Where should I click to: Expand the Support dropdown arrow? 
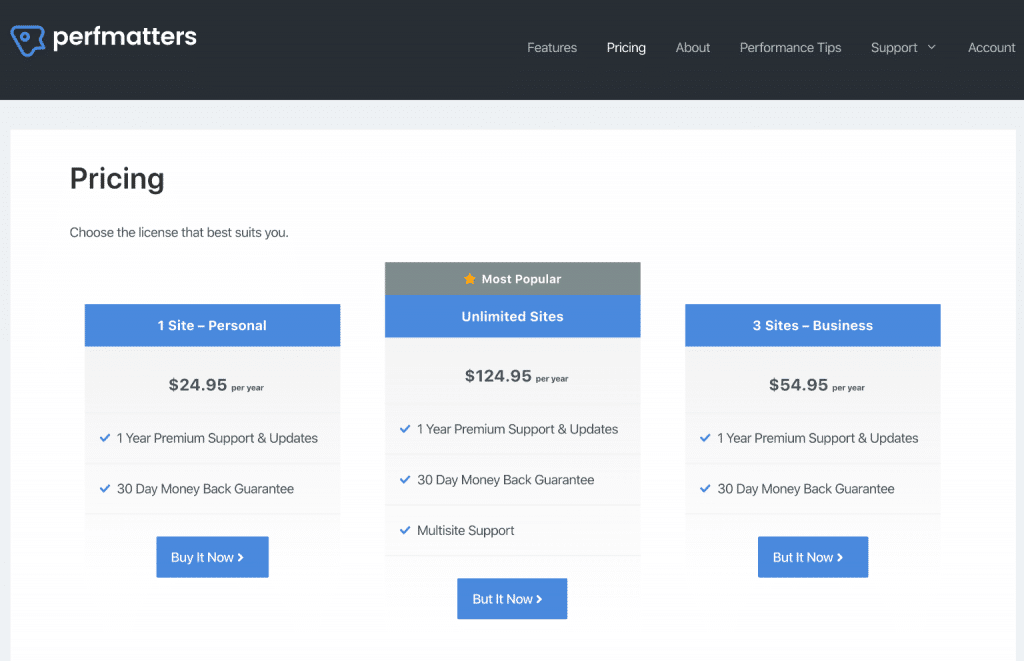tap(932, 47)
